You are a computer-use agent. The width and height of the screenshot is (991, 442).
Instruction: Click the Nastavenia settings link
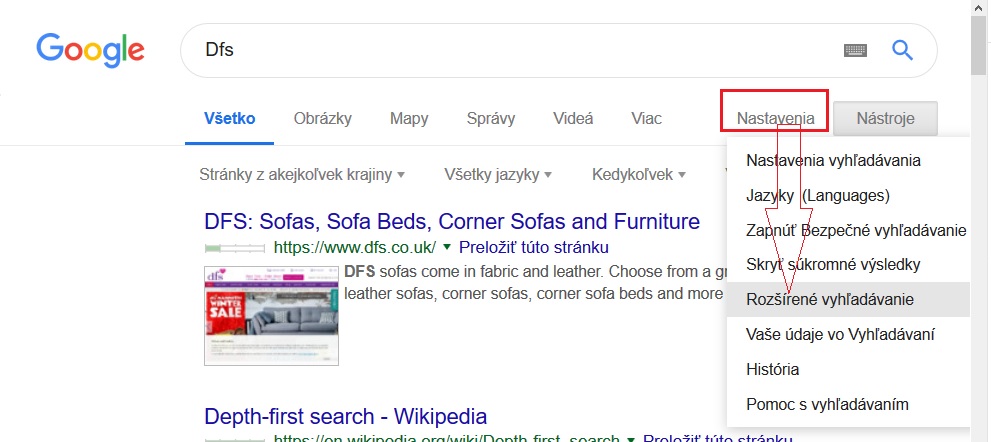coord(775,118)
